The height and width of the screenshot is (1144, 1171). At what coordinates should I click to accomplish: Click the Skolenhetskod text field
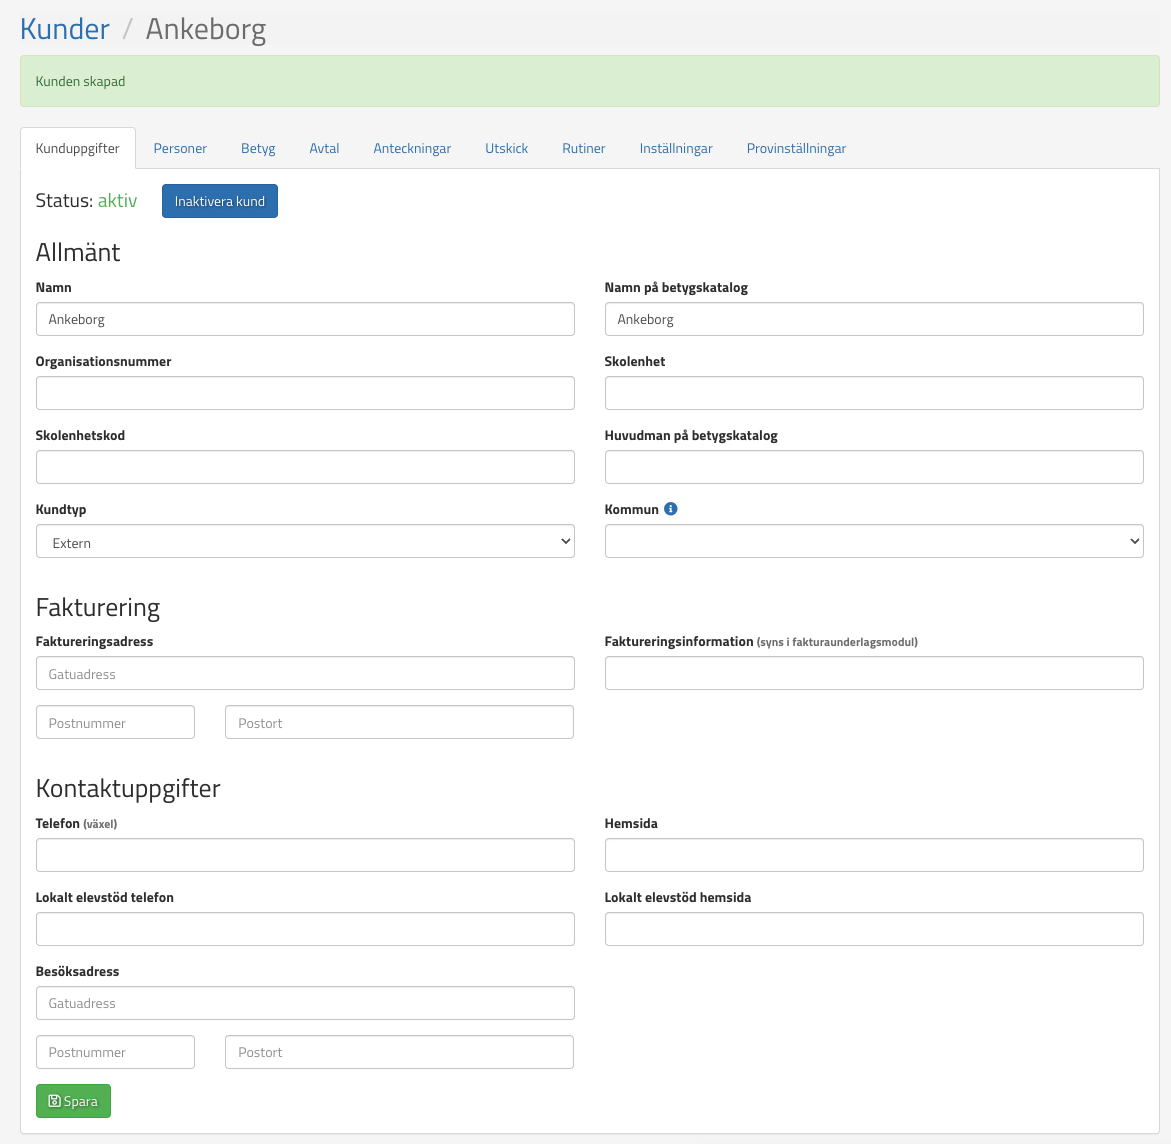pos(305,467)
